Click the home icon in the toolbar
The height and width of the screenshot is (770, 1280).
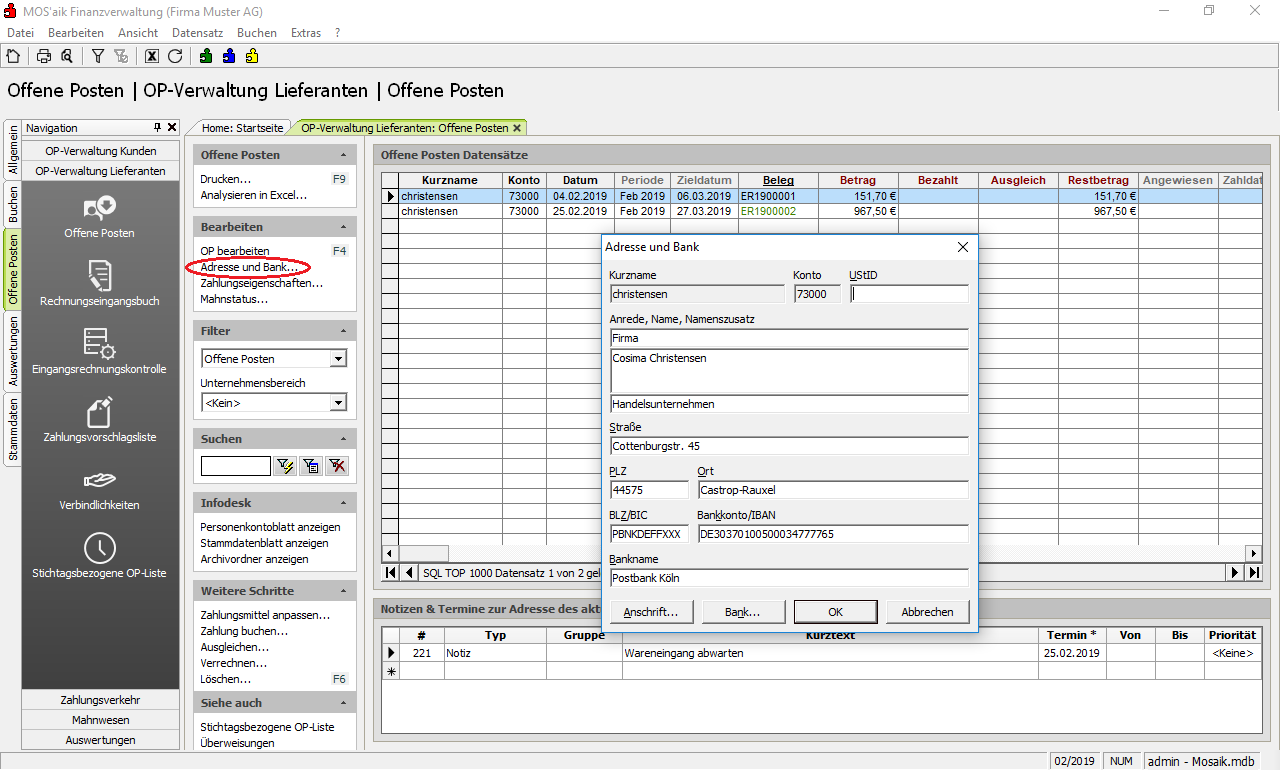point(13,56)
